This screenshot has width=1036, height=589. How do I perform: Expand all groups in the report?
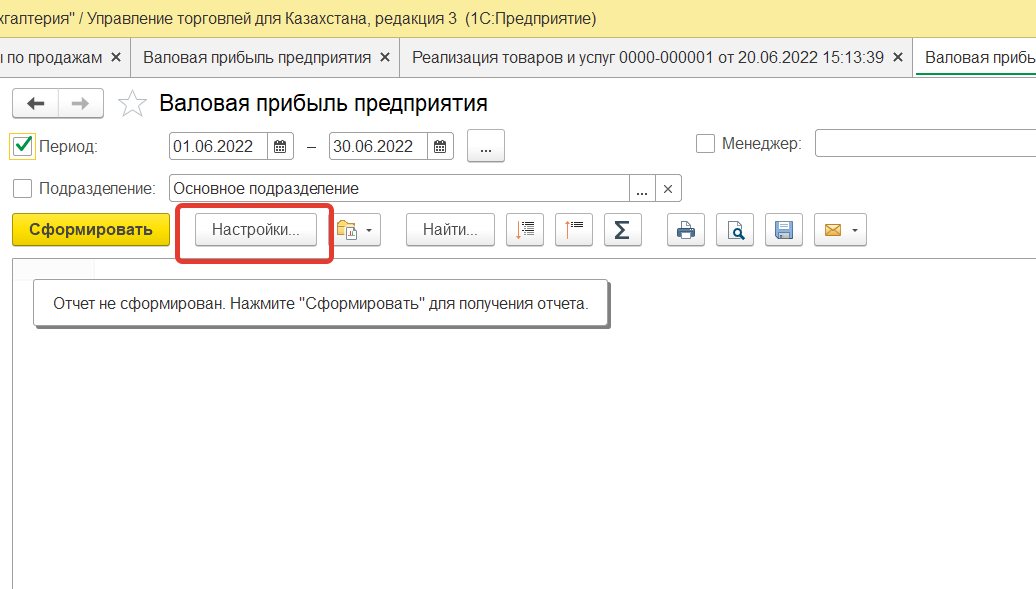tap(525, 230)
